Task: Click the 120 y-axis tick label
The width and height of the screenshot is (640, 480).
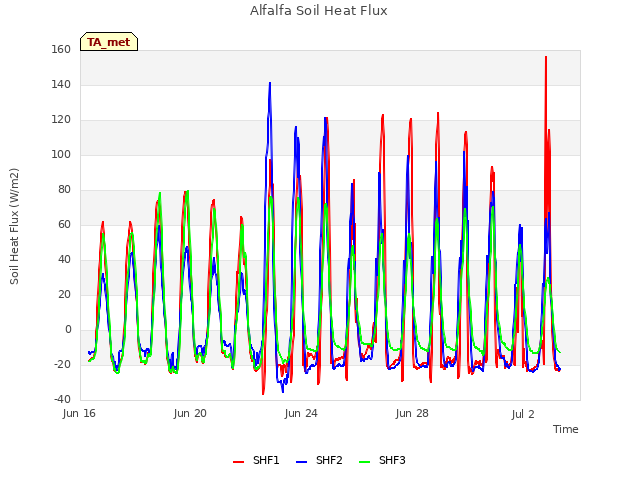Action: tap(61, 120)
